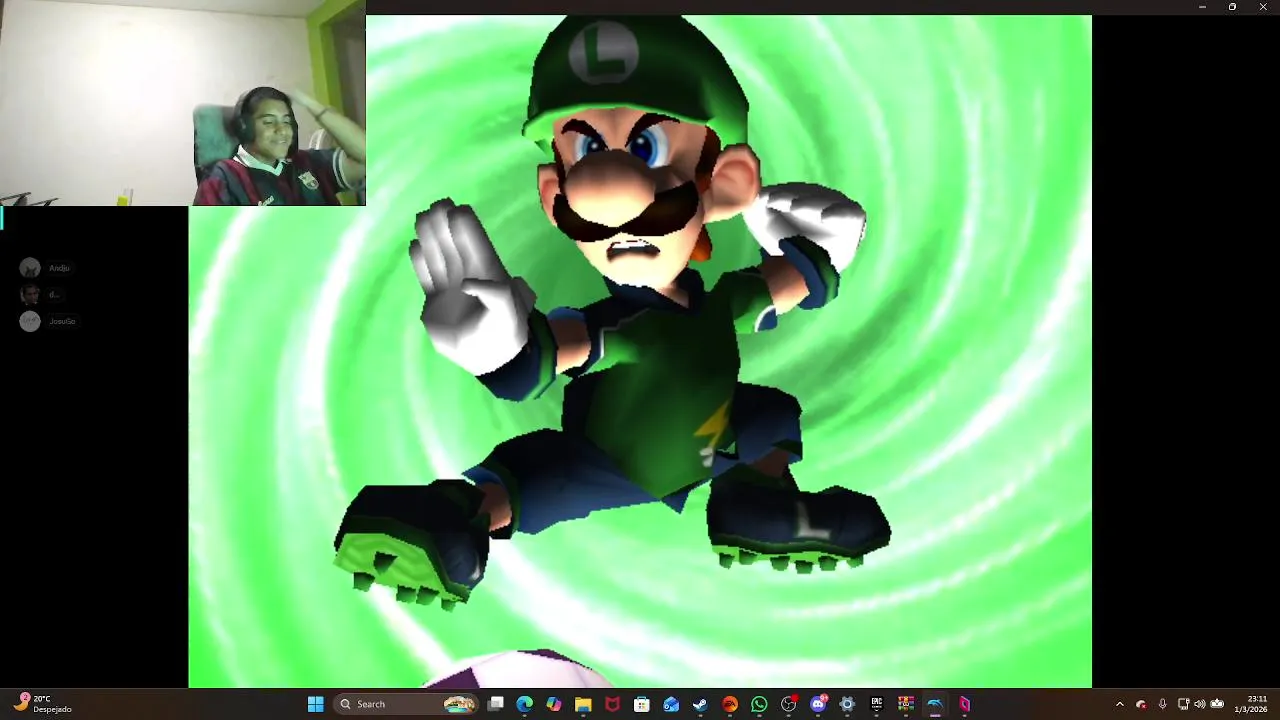Click the microphone tray icon
This screenshot has height=720, width=1280.
click(1162, 704)
